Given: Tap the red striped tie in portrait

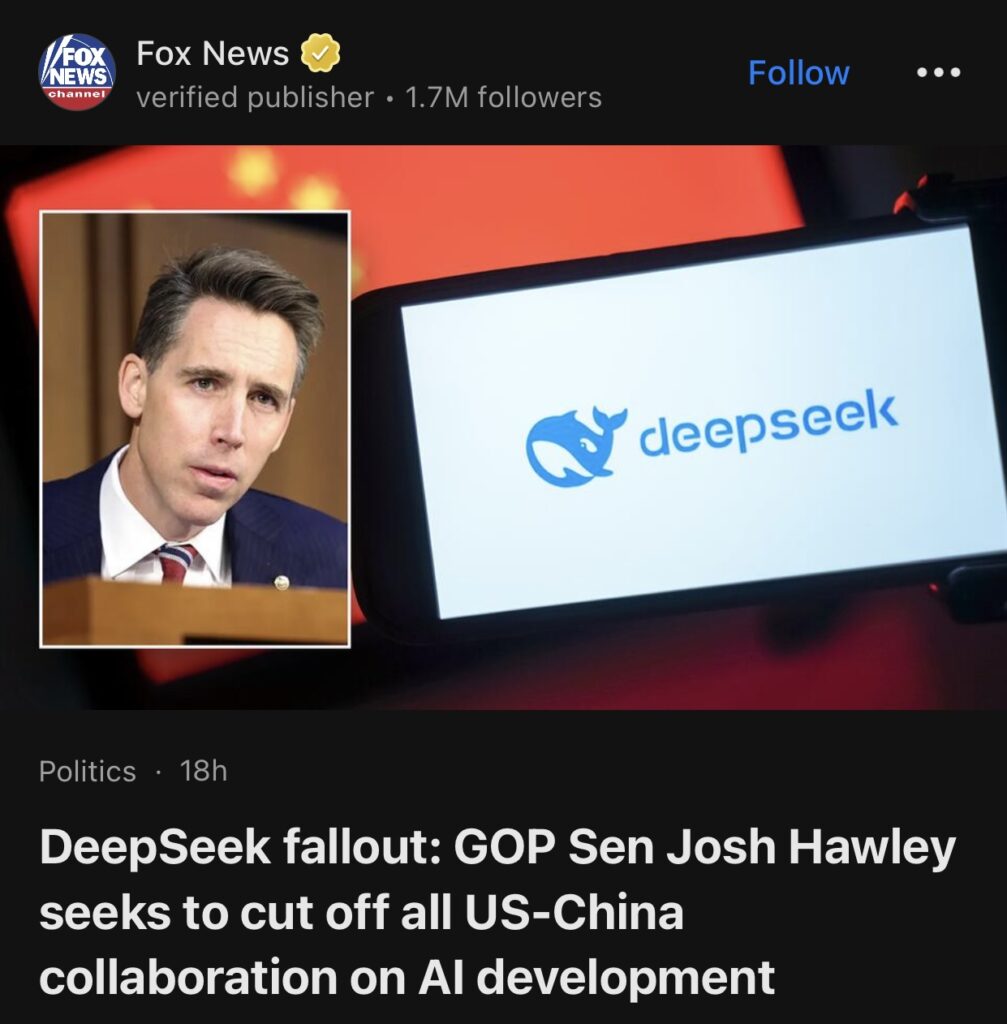Looking at the screenshot, I should coord(178,563).
